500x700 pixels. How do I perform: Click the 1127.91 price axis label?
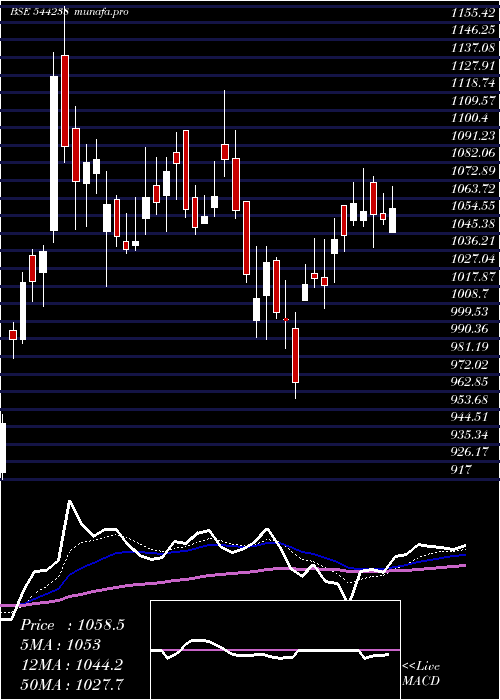[473, 66]
